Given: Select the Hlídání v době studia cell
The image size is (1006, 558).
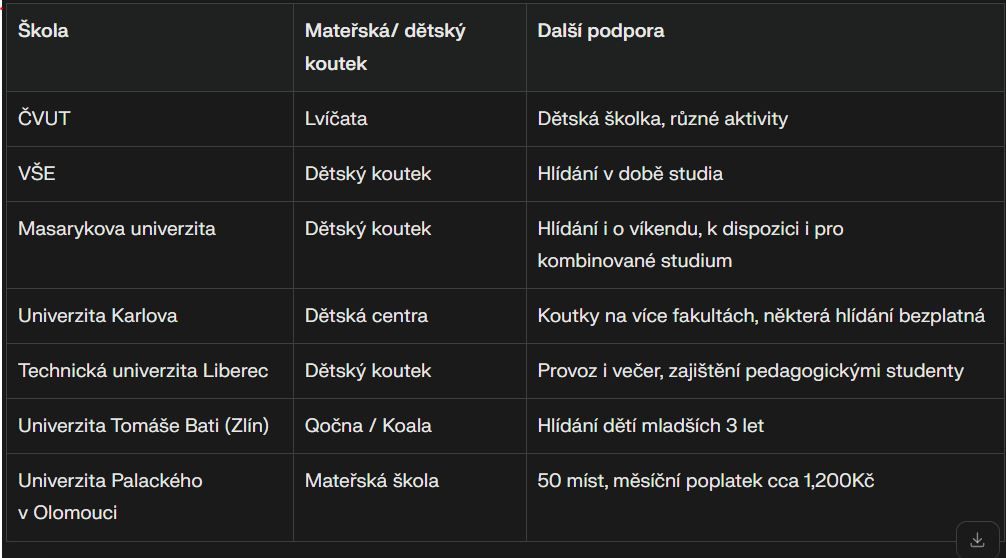Looking at the screenshot, I should 765,174.
